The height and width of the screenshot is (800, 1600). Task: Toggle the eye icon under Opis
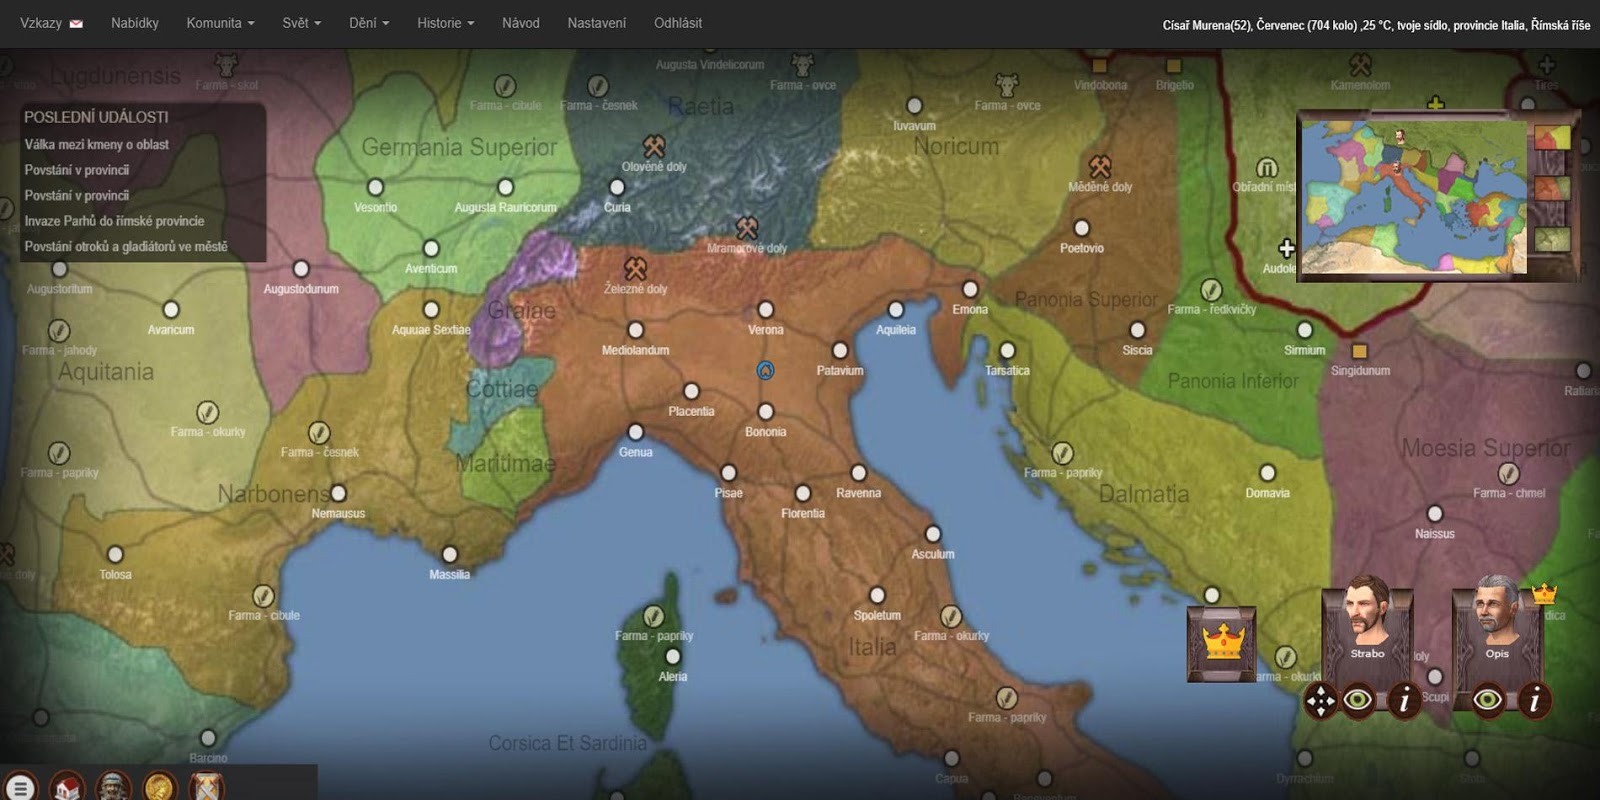pos(1488,699)
